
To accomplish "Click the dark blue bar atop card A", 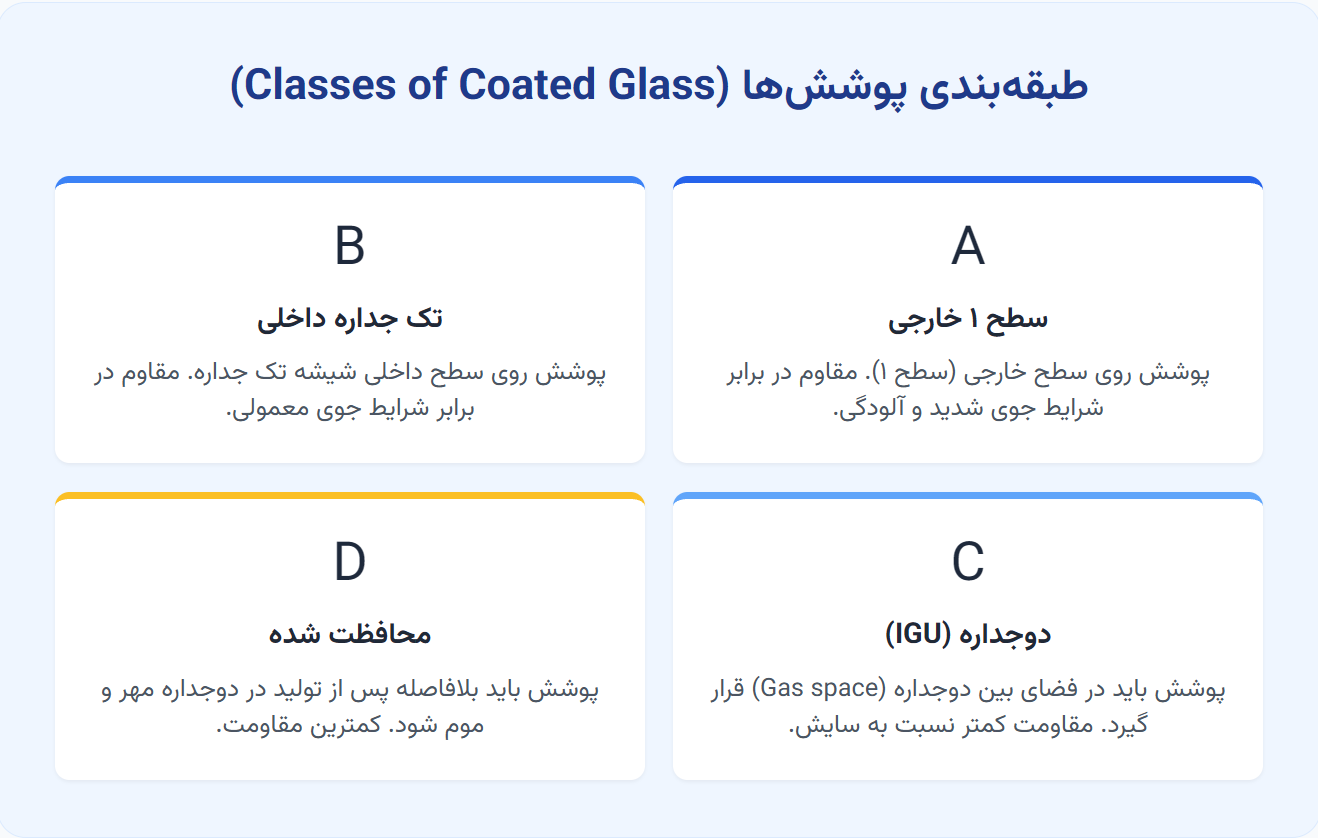I will coord(967,181).
